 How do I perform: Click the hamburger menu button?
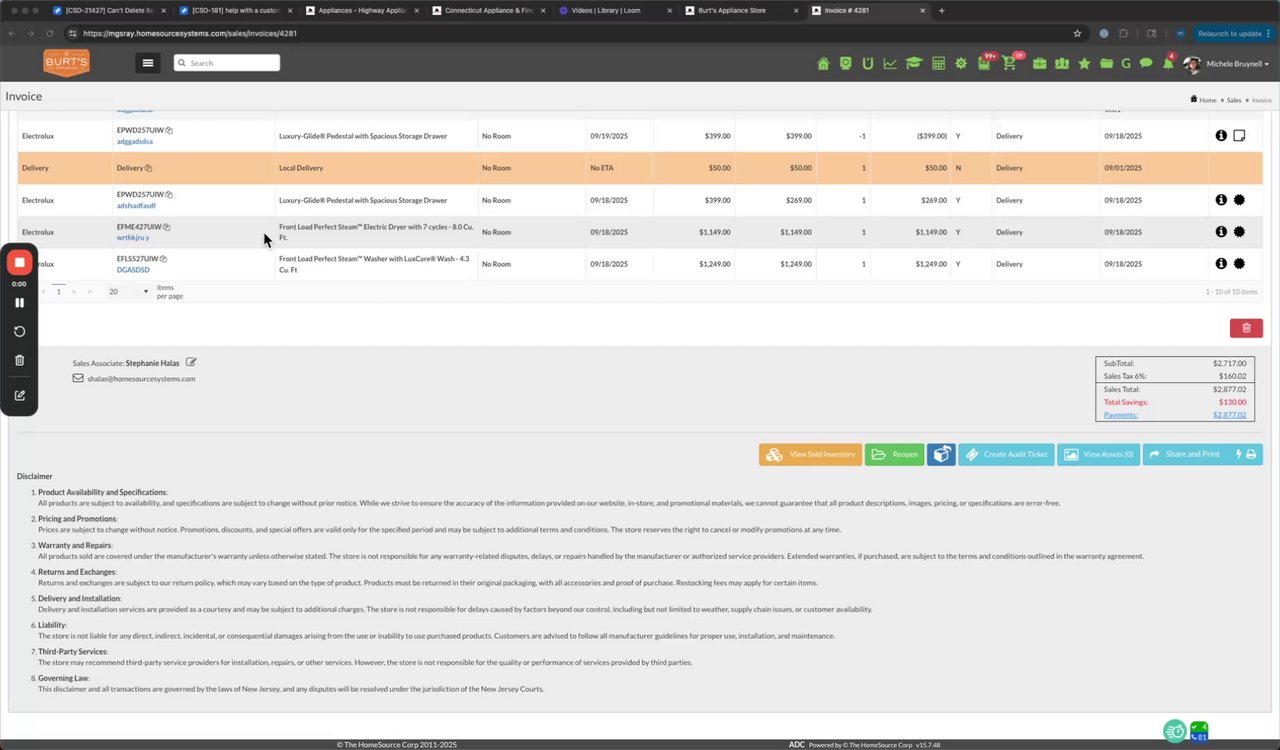(x=148, y=63)
